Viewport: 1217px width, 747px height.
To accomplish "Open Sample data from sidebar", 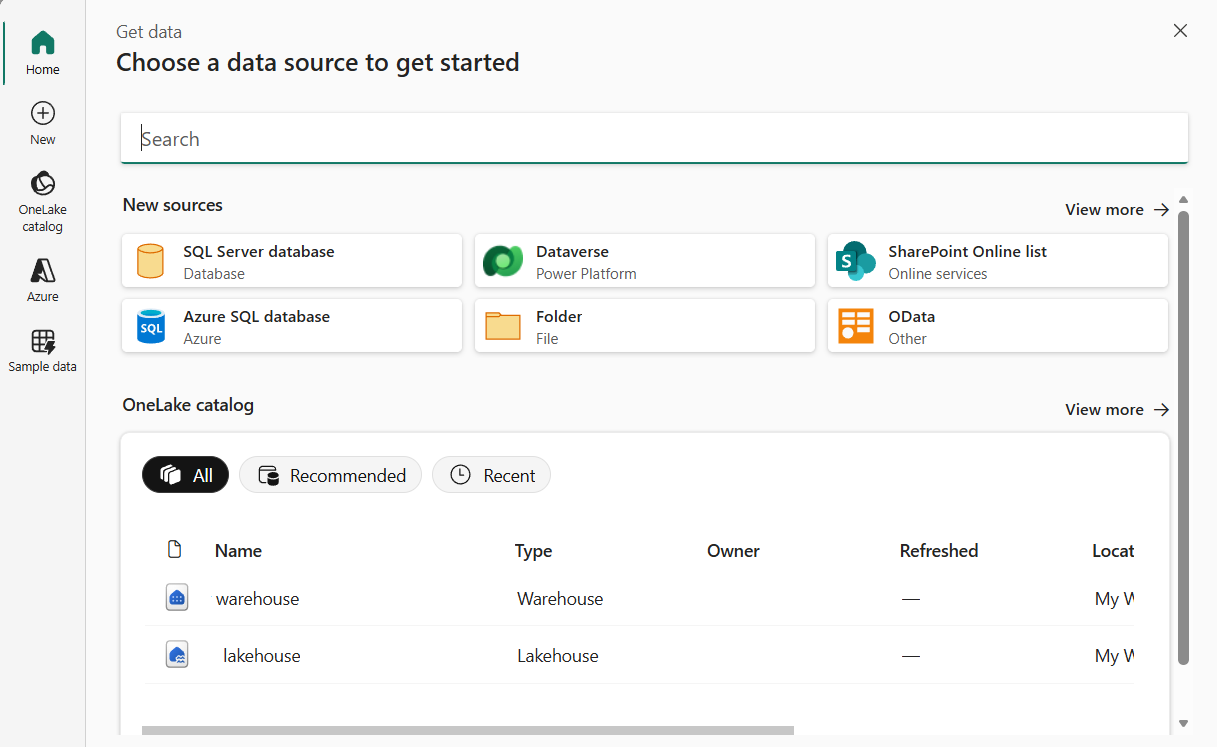I will [x=42, y=342].
